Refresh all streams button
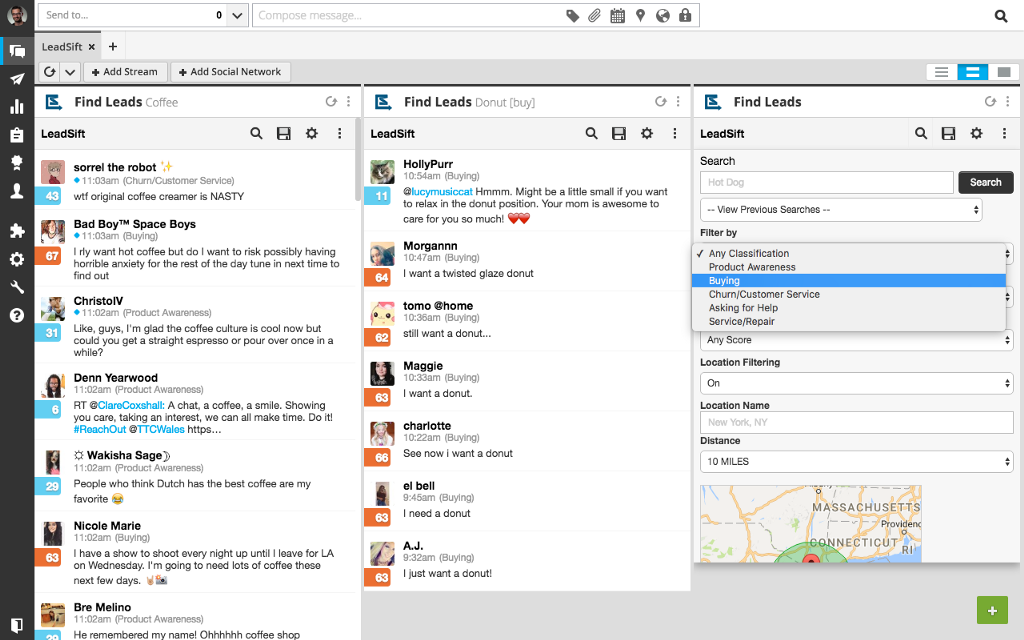This screenshot has width=1024, height=640. [50, 72]
